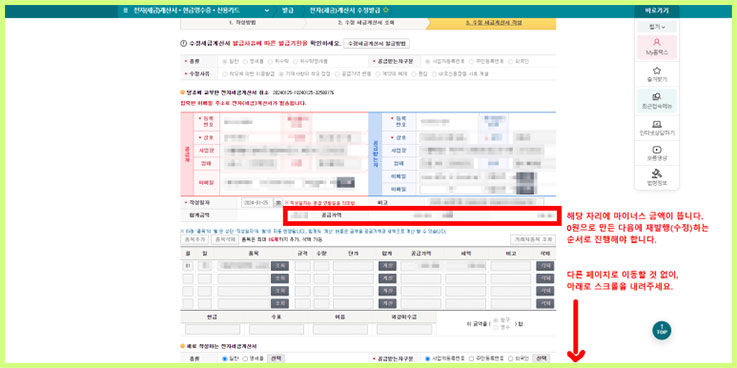Select 일반 in the bottom 종류 row
Screen dimensions: 737x368
coord(224,359)
